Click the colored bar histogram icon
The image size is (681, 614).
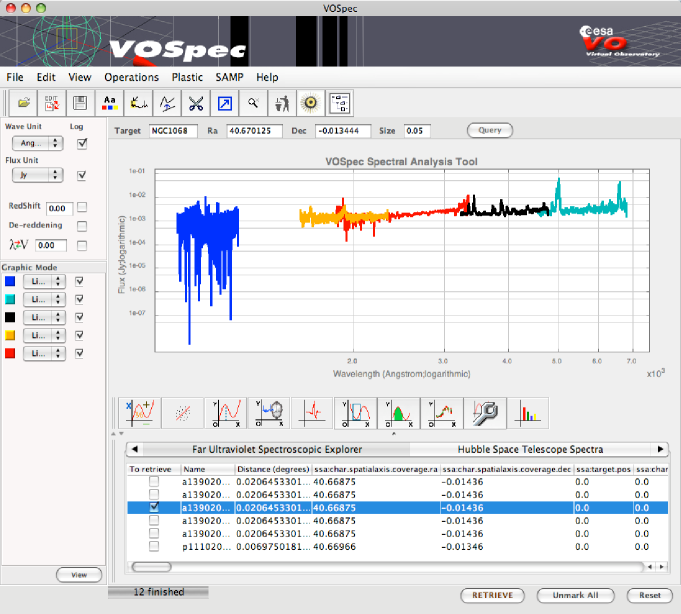coord(526,411)
